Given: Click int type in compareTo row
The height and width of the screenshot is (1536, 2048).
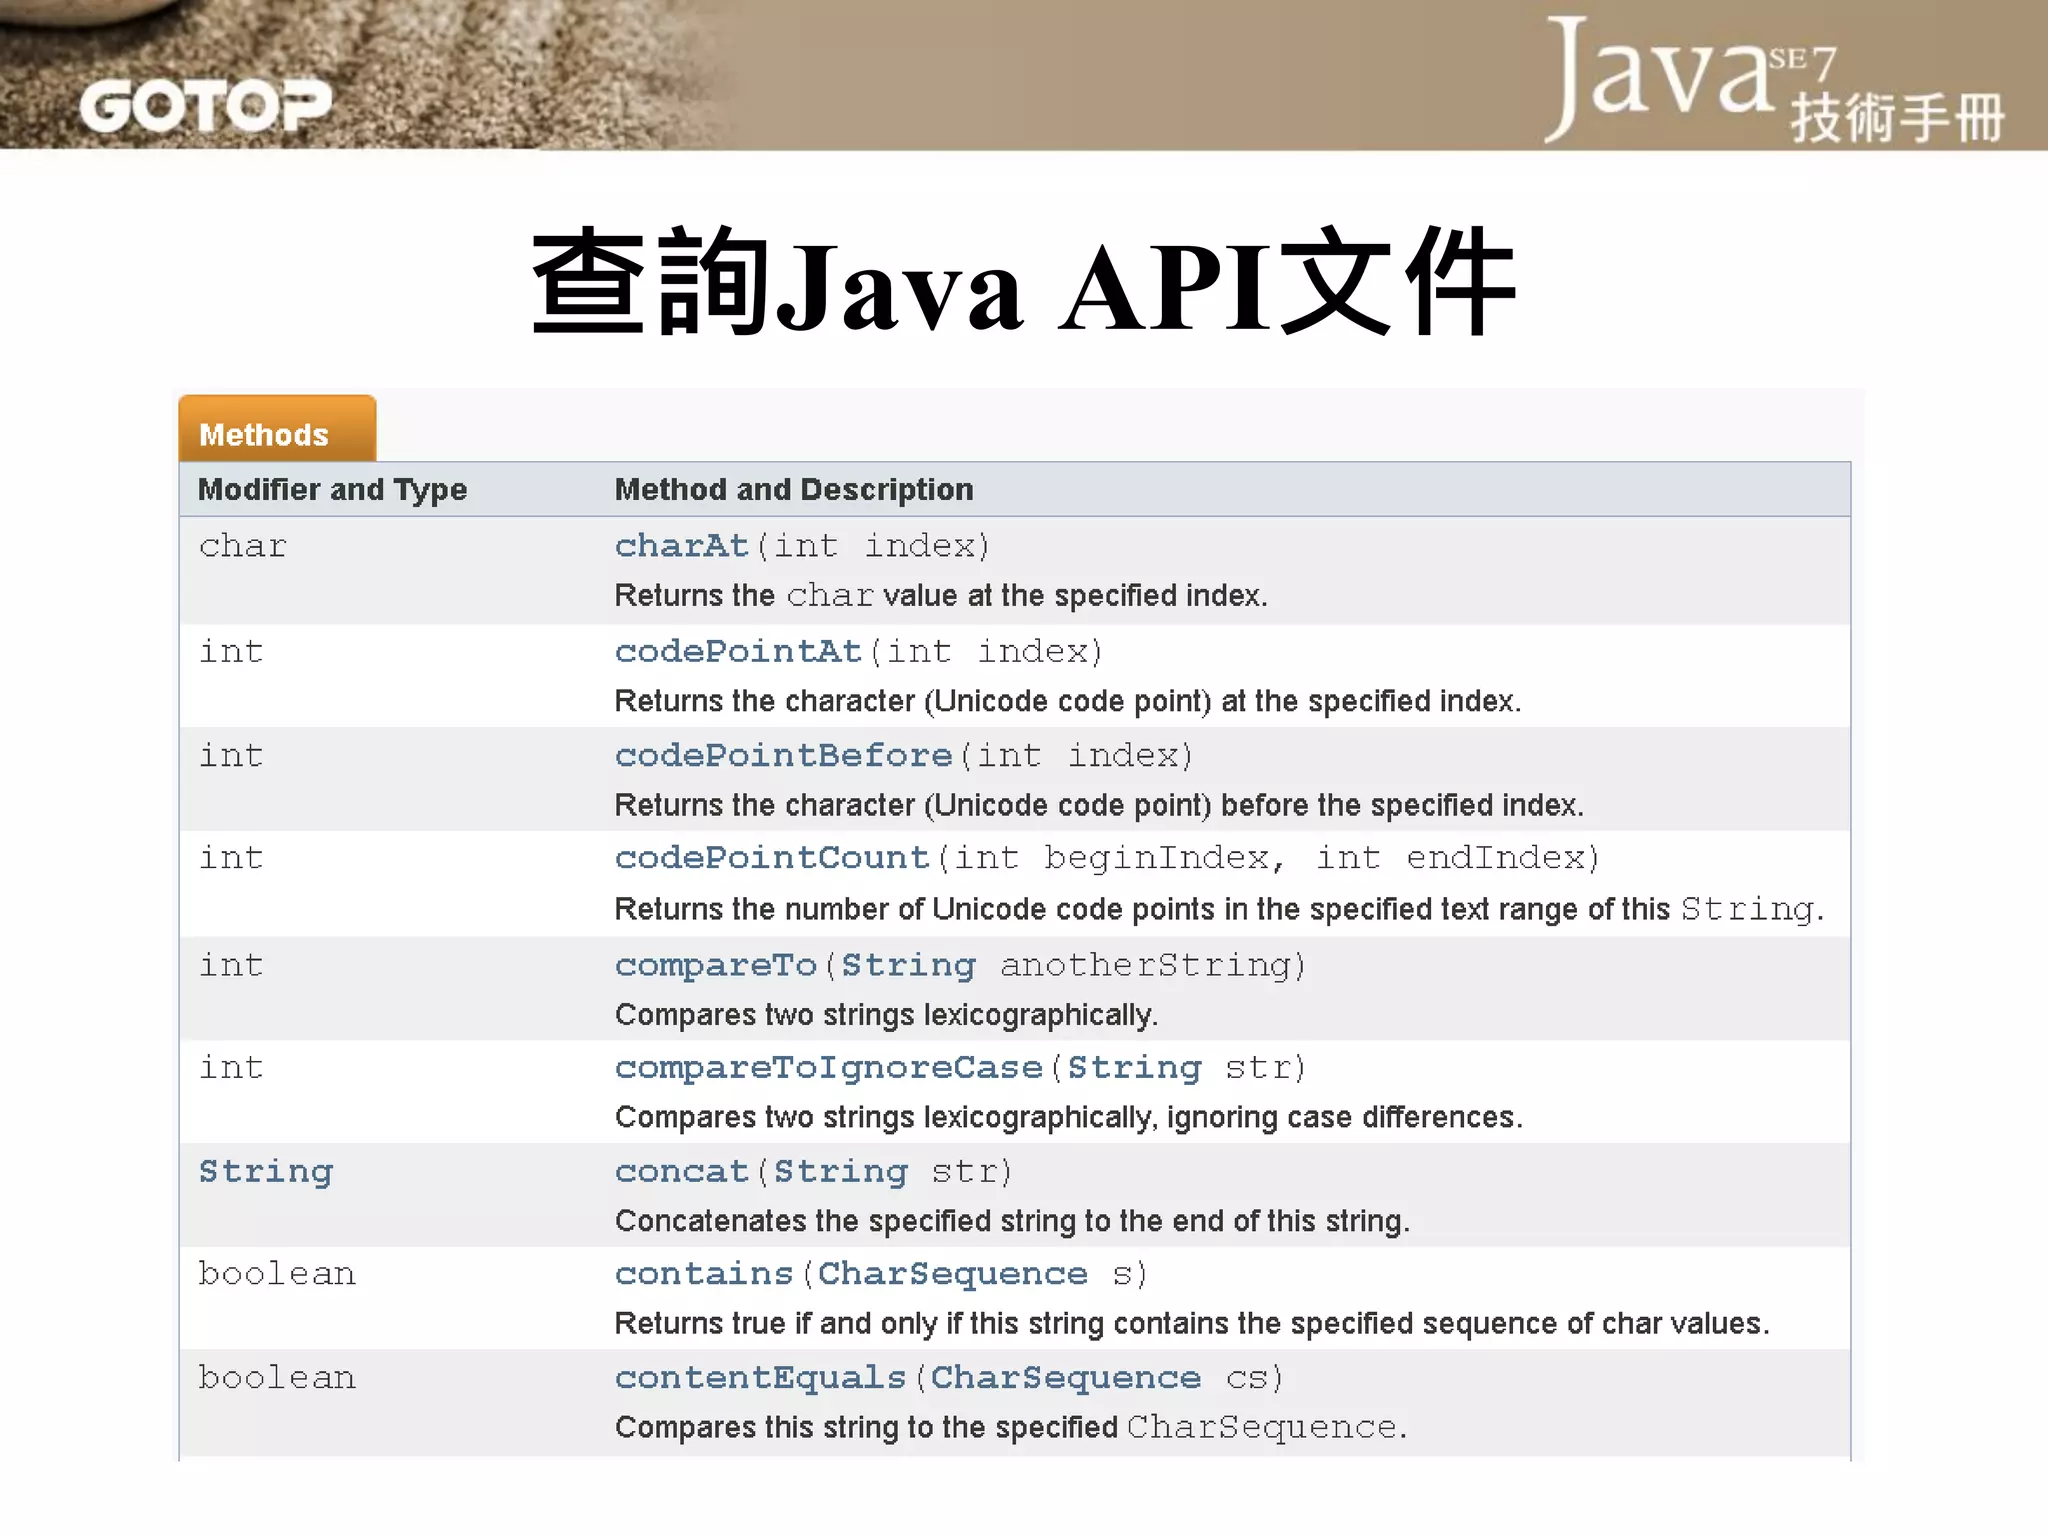Looking at the screenshot, I should pyautogui.click(x=231, y=965).
